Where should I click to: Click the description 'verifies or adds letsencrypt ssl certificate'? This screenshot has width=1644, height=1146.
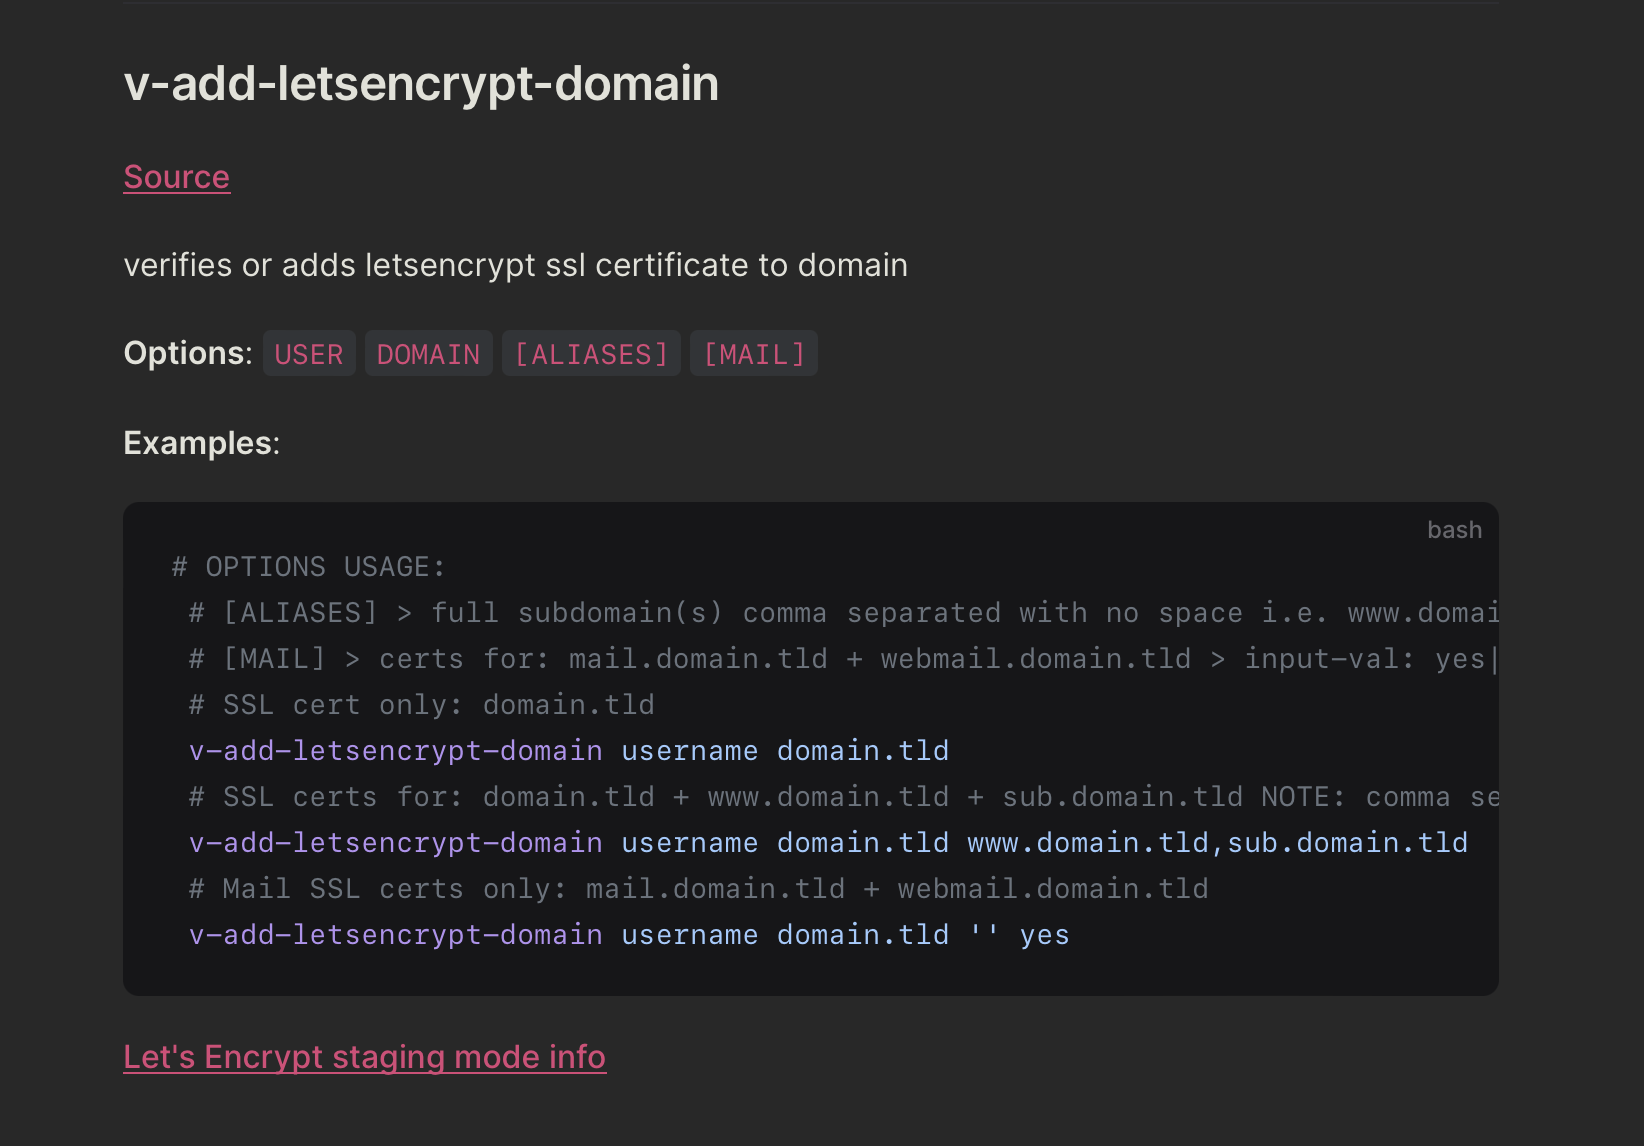tap(516, 265)
